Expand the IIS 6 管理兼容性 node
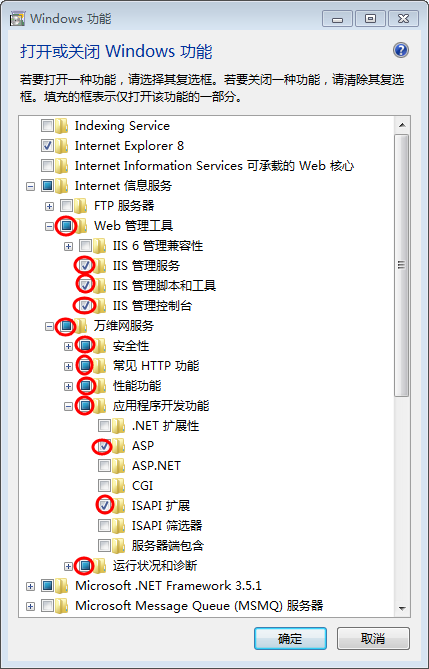This screenshot has height=669, width=429. click(x=68, y=246)
